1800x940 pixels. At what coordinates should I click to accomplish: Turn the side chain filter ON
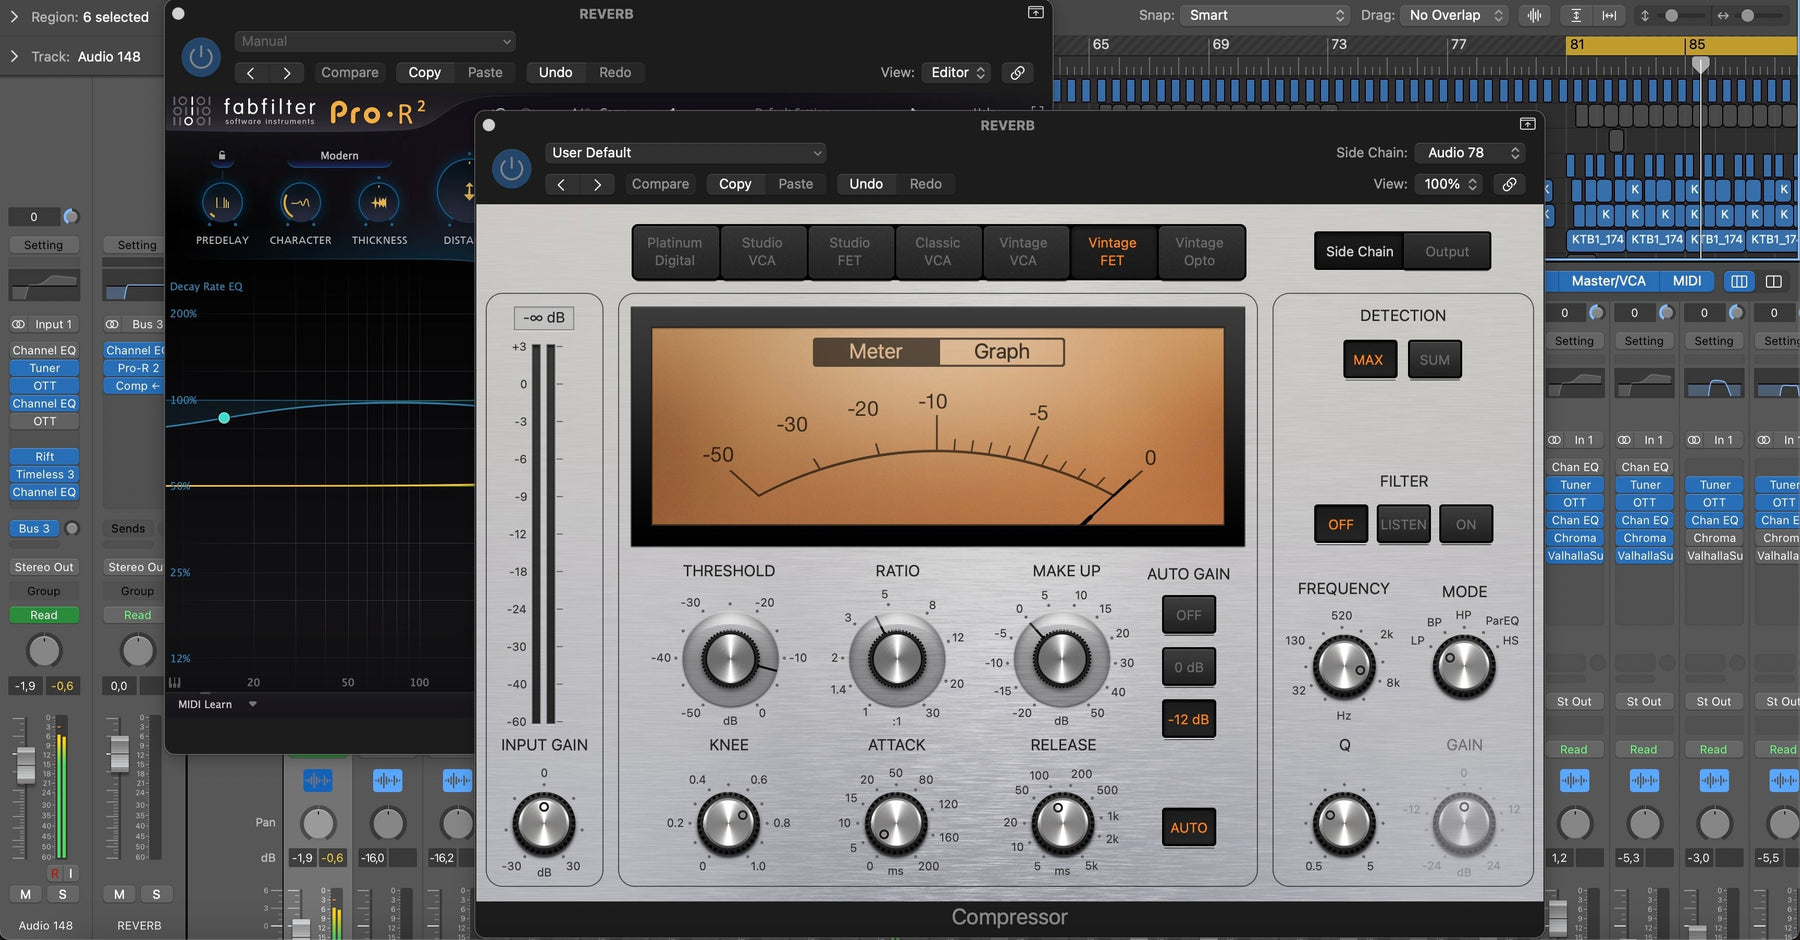point(1466,524)
